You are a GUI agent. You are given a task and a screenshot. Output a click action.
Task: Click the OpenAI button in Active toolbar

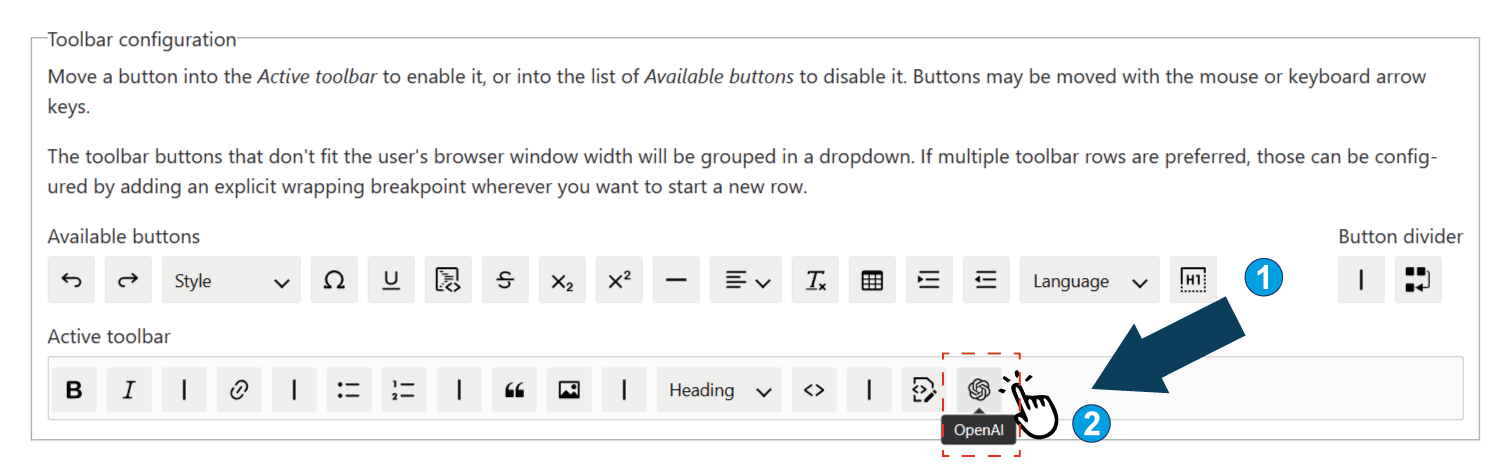tap(979, 390)
